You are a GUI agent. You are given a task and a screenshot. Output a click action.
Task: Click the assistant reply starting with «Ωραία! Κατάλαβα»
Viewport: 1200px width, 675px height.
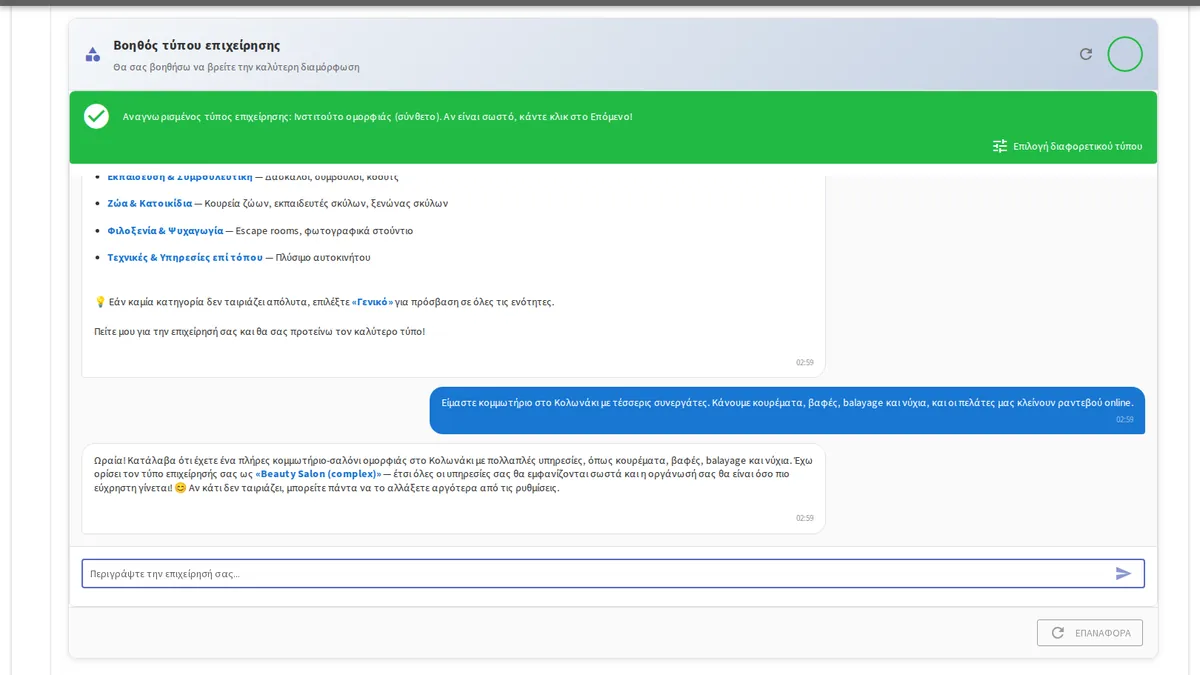(x=453, y=488)
